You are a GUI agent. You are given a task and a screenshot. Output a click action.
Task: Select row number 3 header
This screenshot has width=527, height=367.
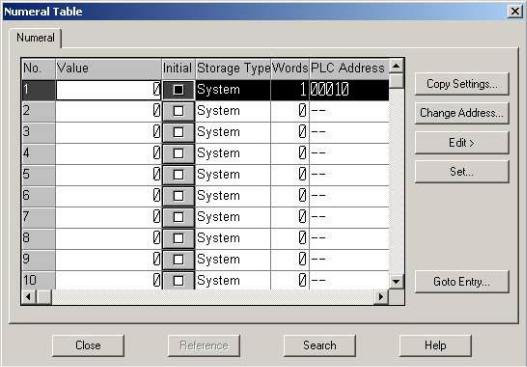[38, 132]
